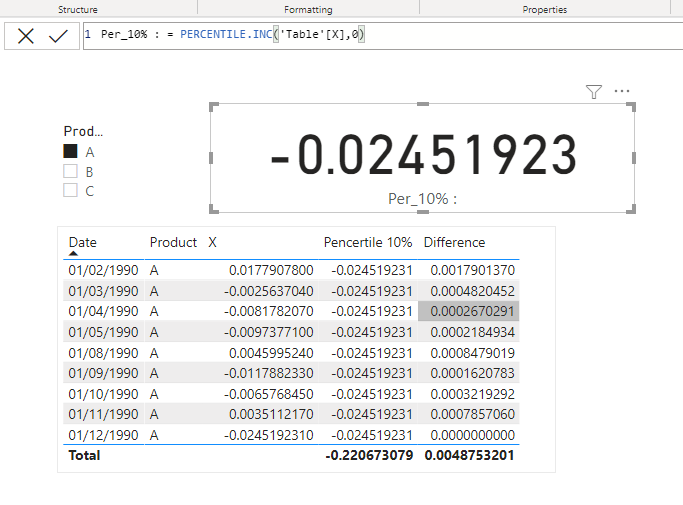Click the Prod... slicer title
The height and width of the screenshot is (505, 683).
(x=83, y=131)
